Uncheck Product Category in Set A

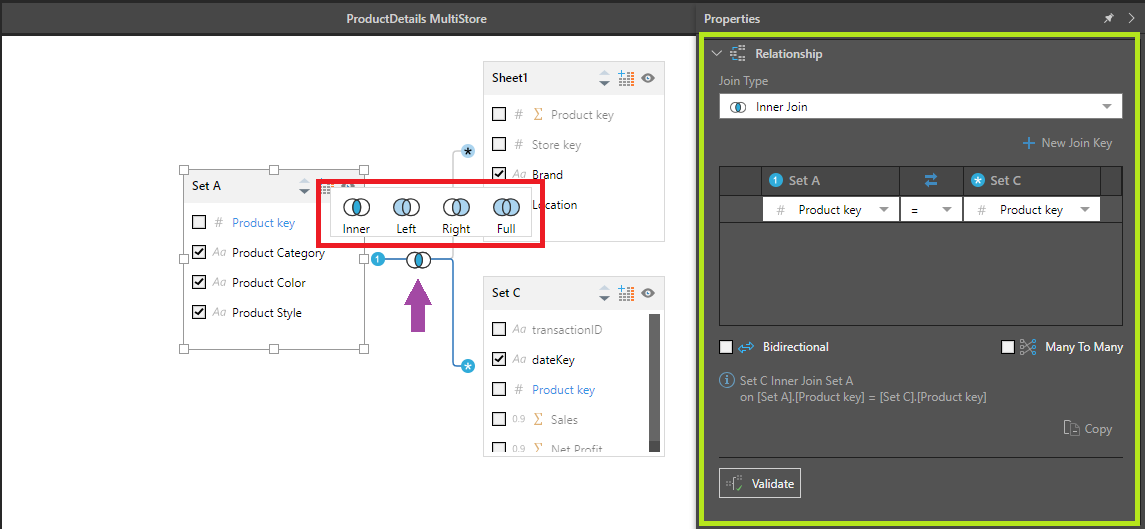(x=199, y=253)
